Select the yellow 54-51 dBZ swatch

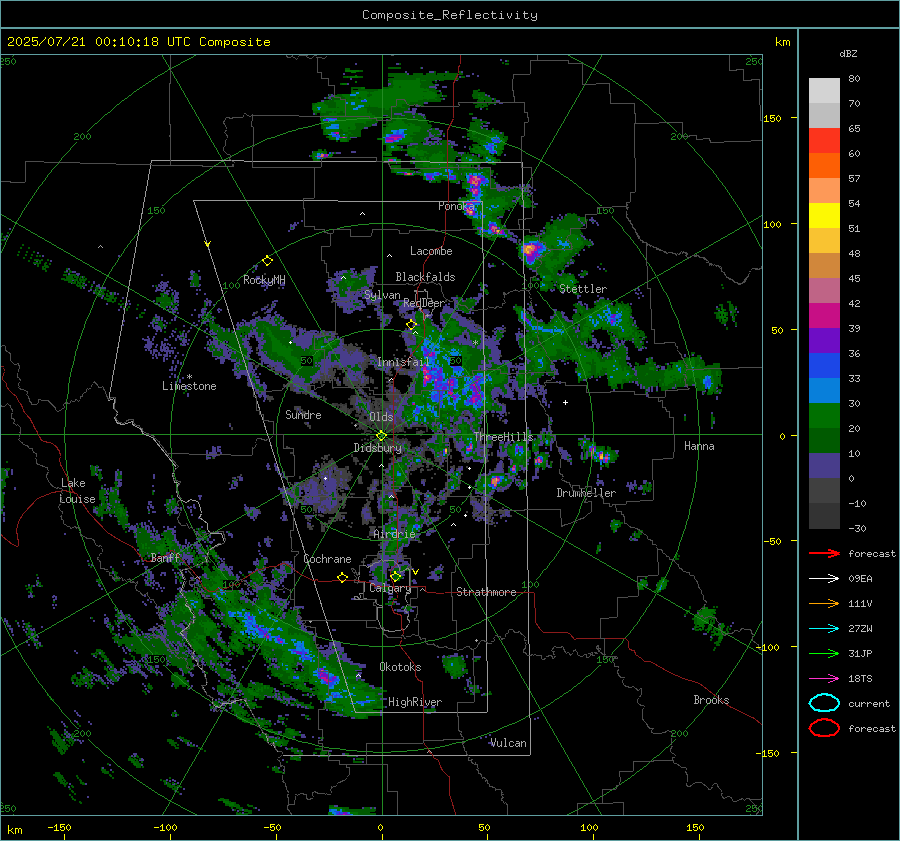point(824,216)
